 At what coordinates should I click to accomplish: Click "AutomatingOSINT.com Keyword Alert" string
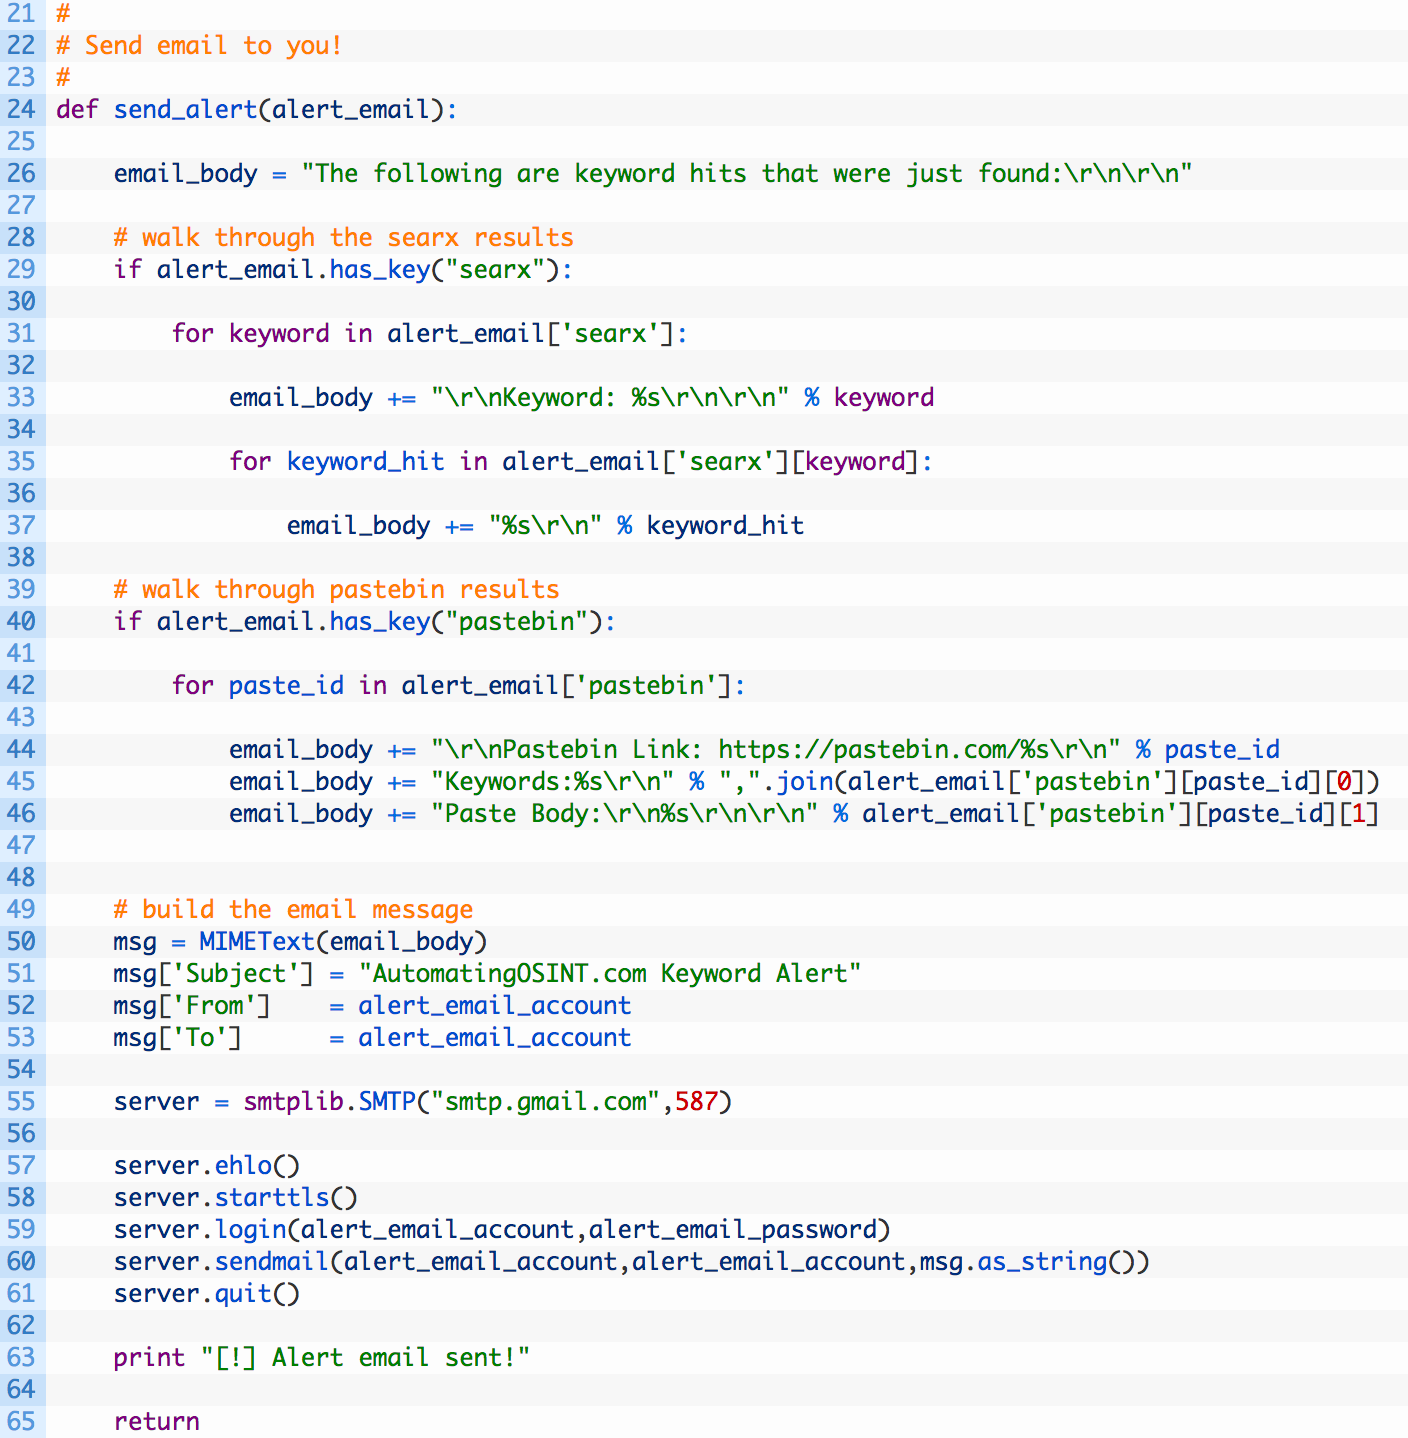click(x=610, y=973)
